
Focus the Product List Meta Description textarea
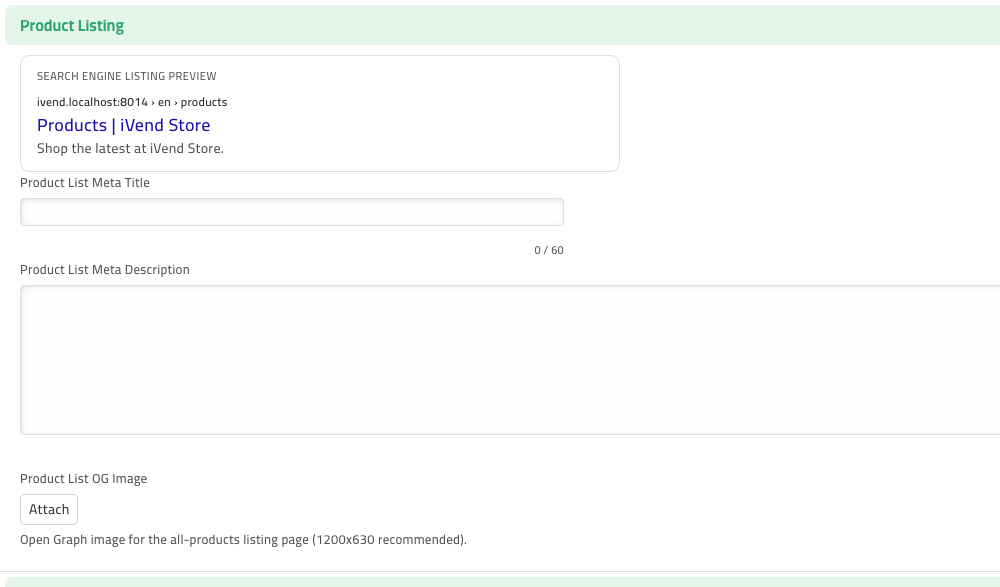510,360
